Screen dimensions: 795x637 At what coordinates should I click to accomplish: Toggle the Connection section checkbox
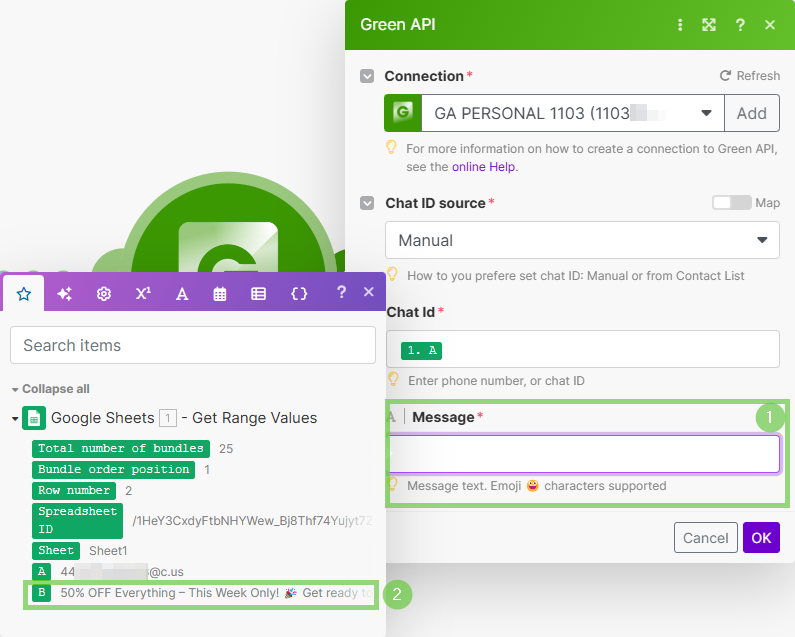pos(367,76)
